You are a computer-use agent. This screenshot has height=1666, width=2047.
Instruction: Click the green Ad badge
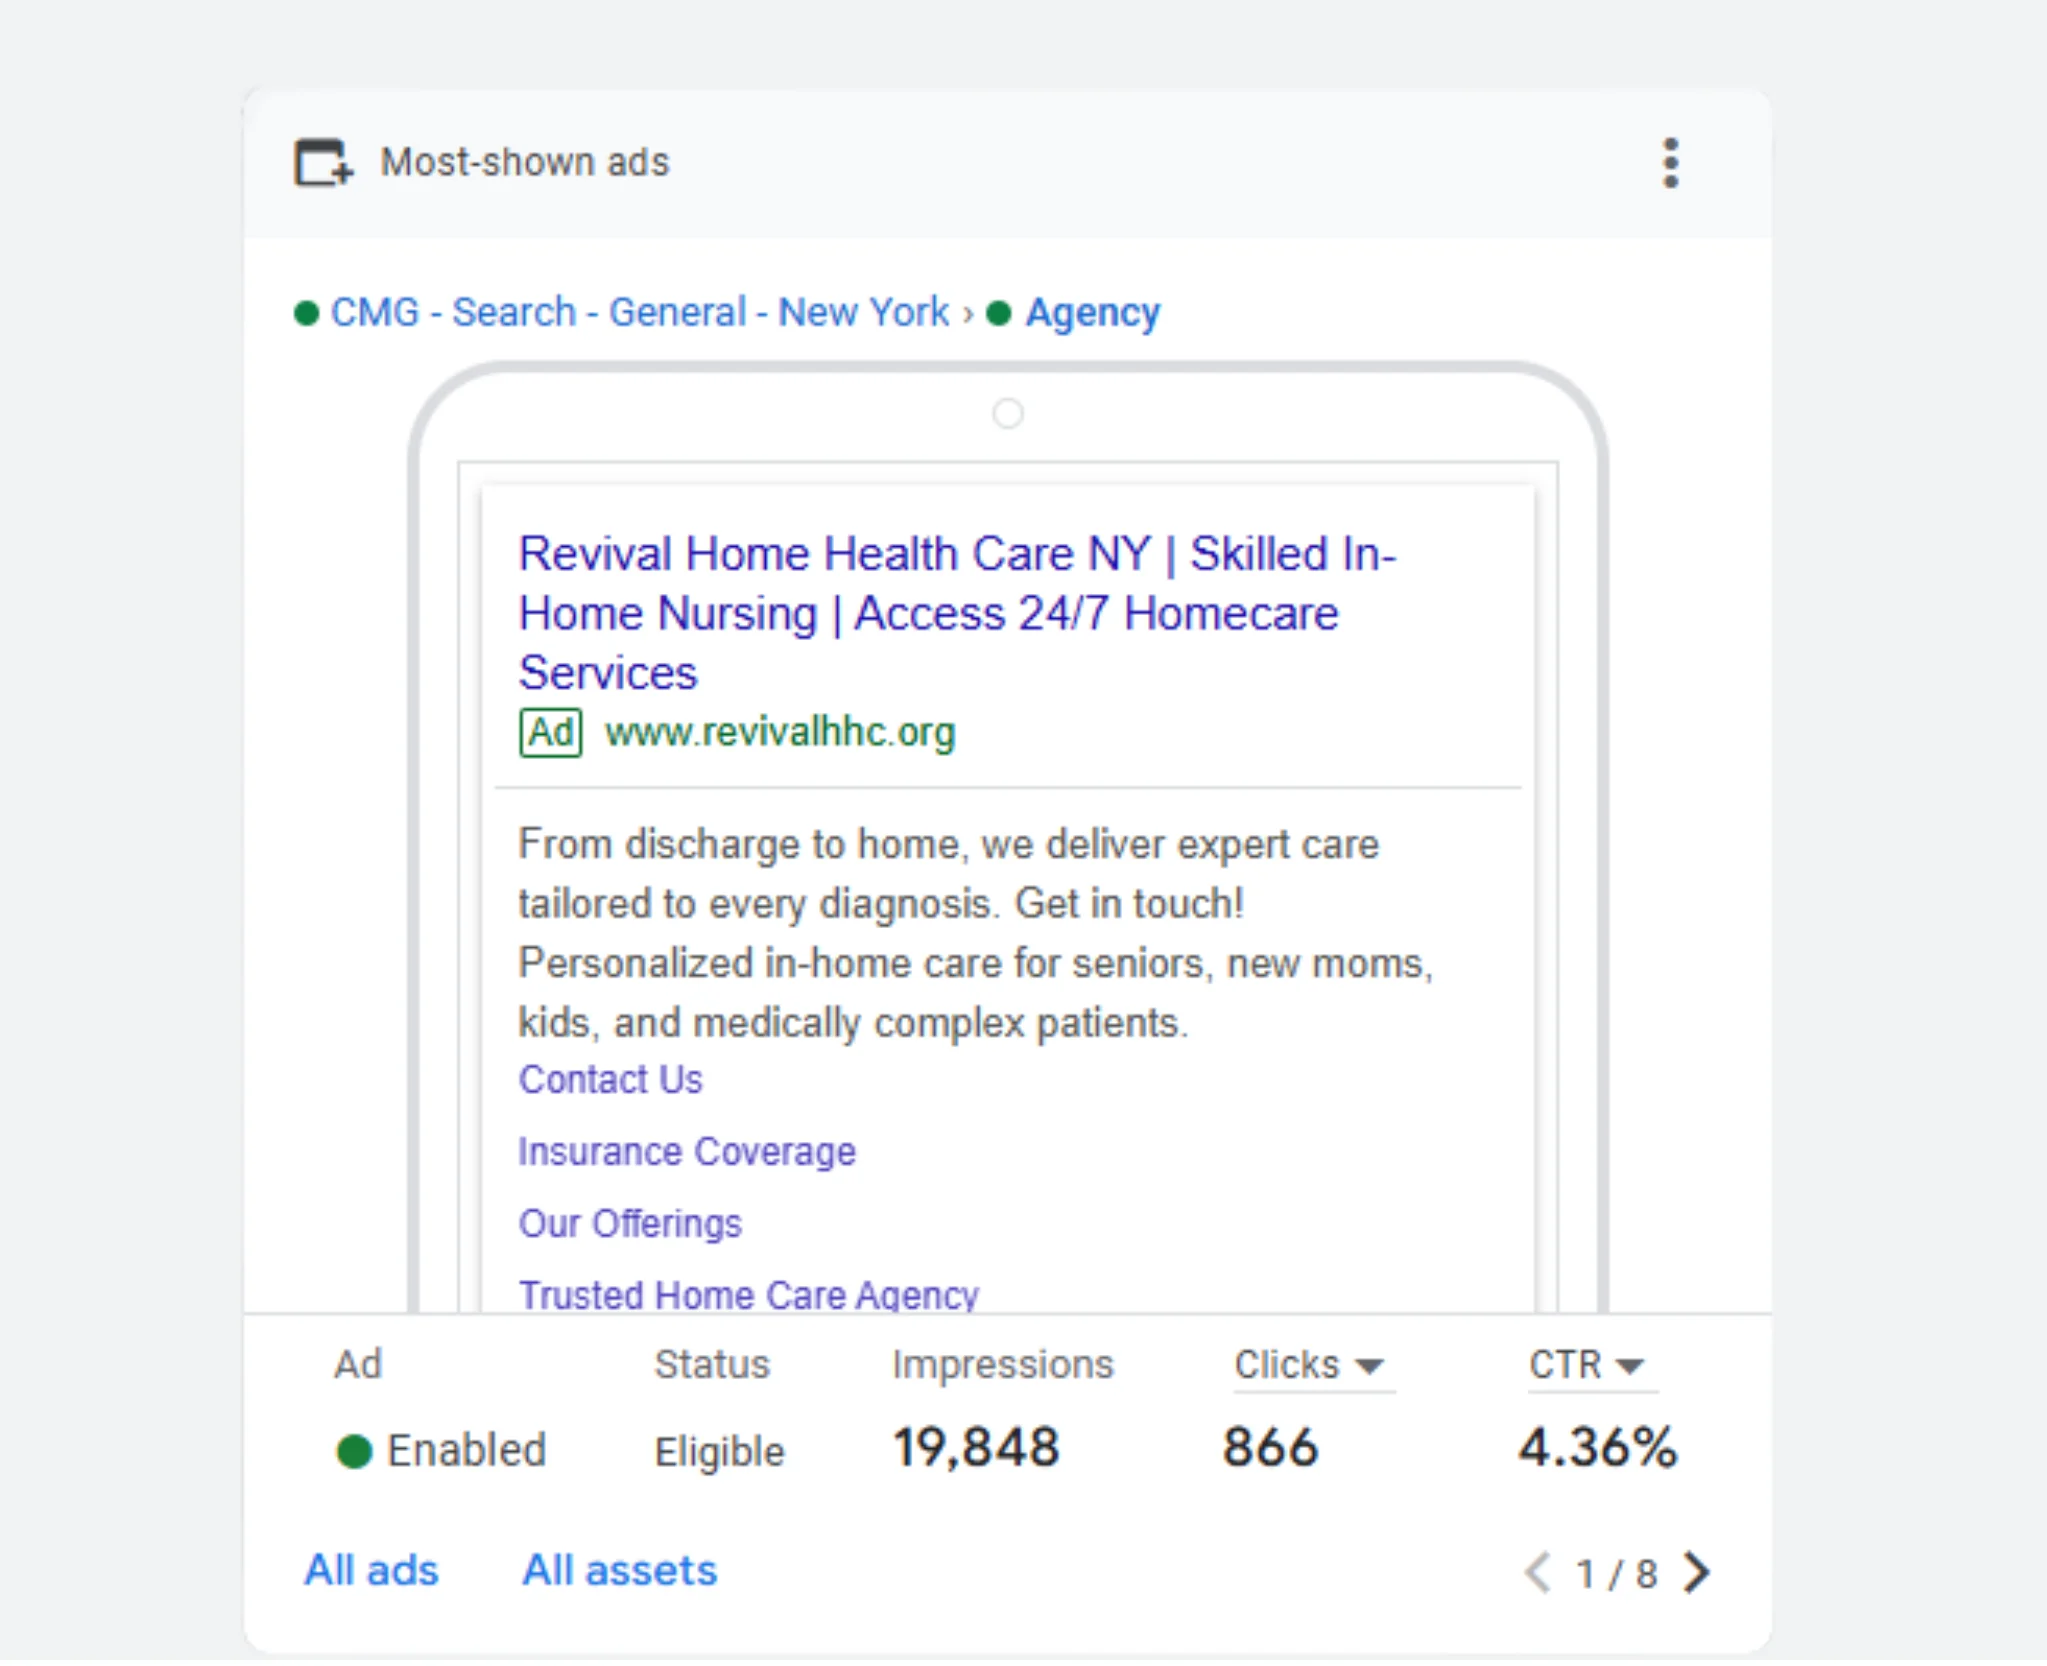tap(550, 733)
